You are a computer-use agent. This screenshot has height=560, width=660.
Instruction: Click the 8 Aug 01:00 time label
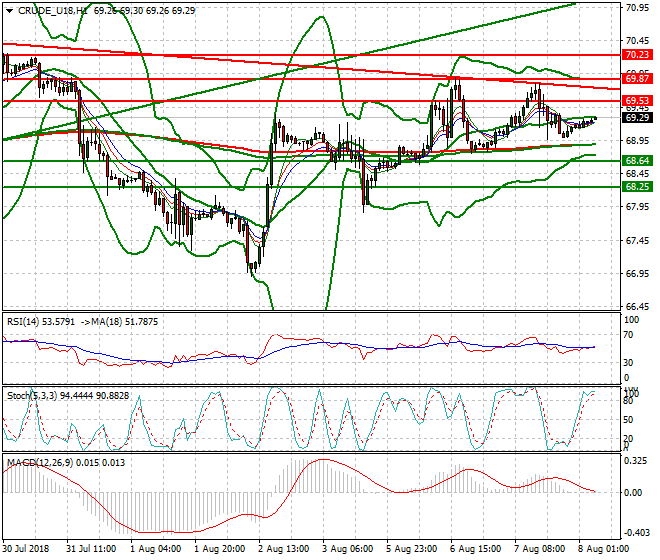click(604, 549)
